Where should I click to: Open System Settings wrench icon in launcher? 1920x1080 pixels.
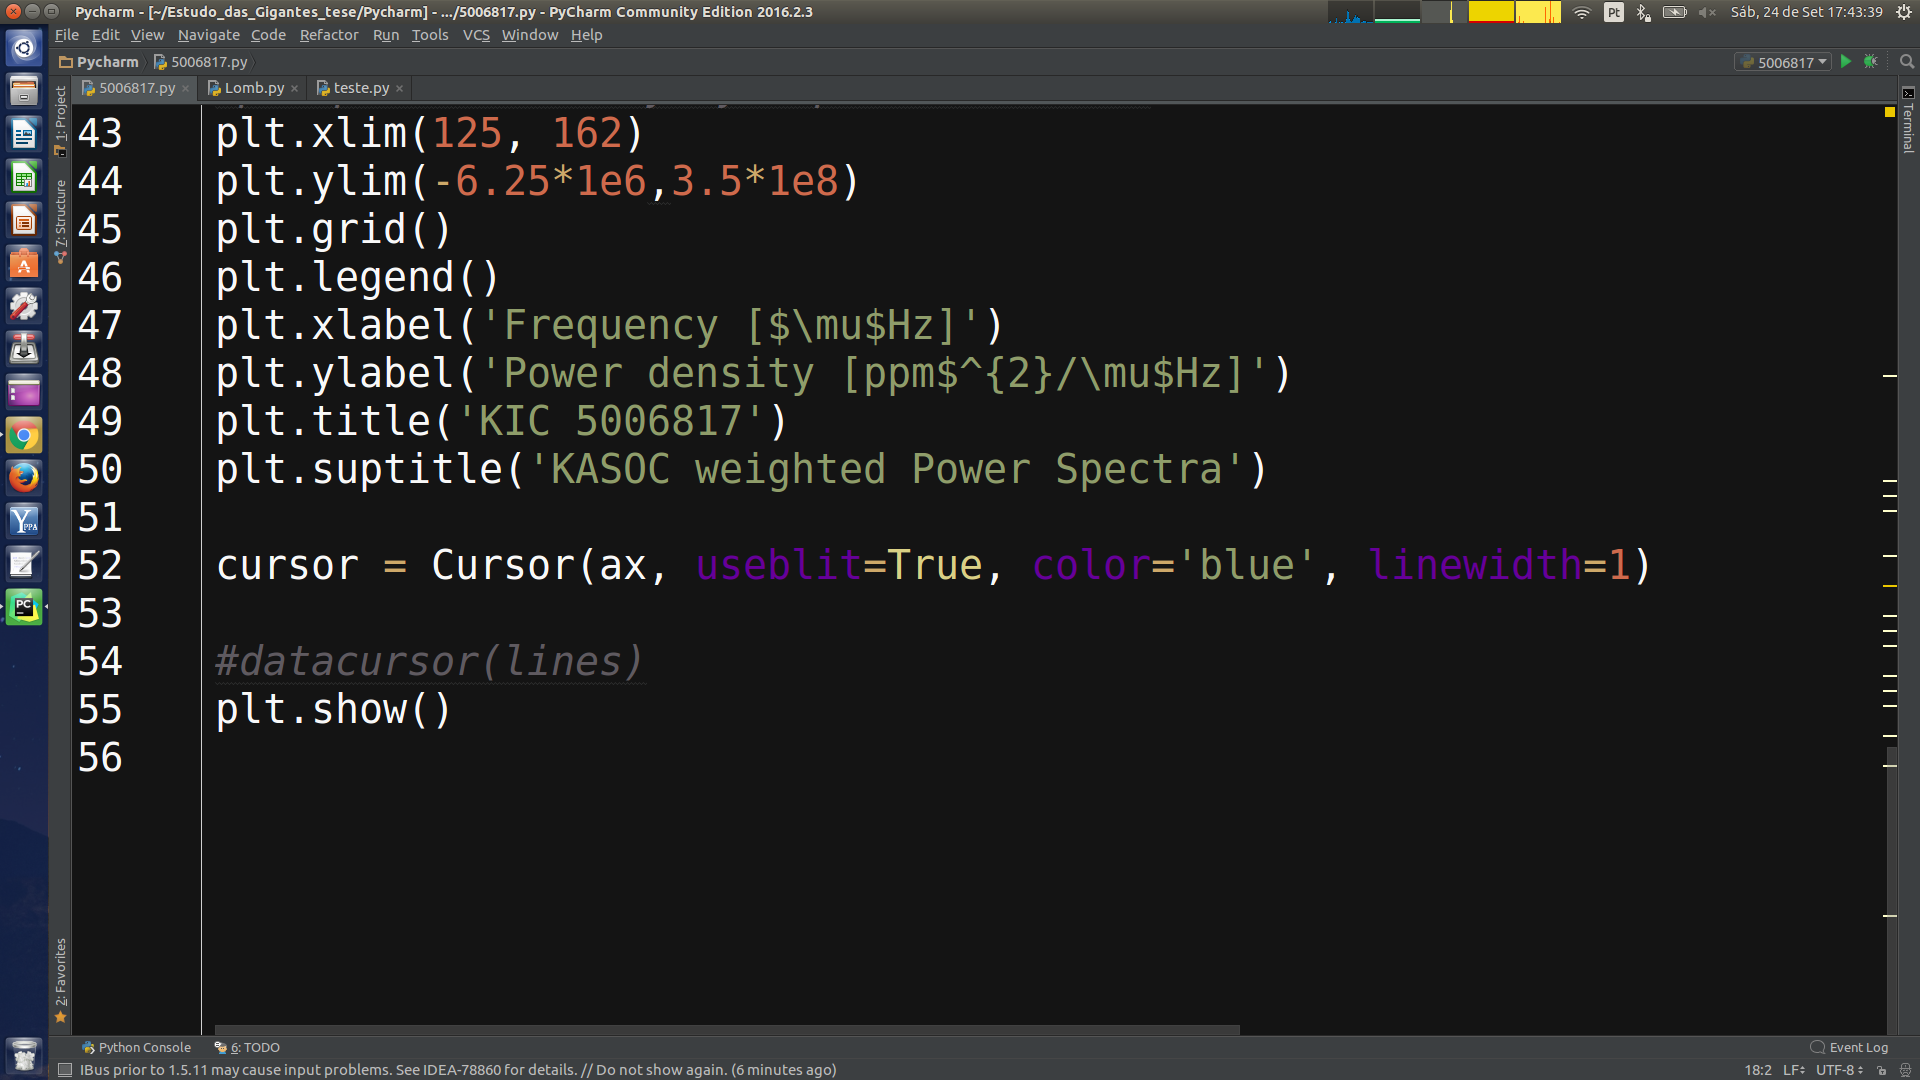[x=24, y=306]
